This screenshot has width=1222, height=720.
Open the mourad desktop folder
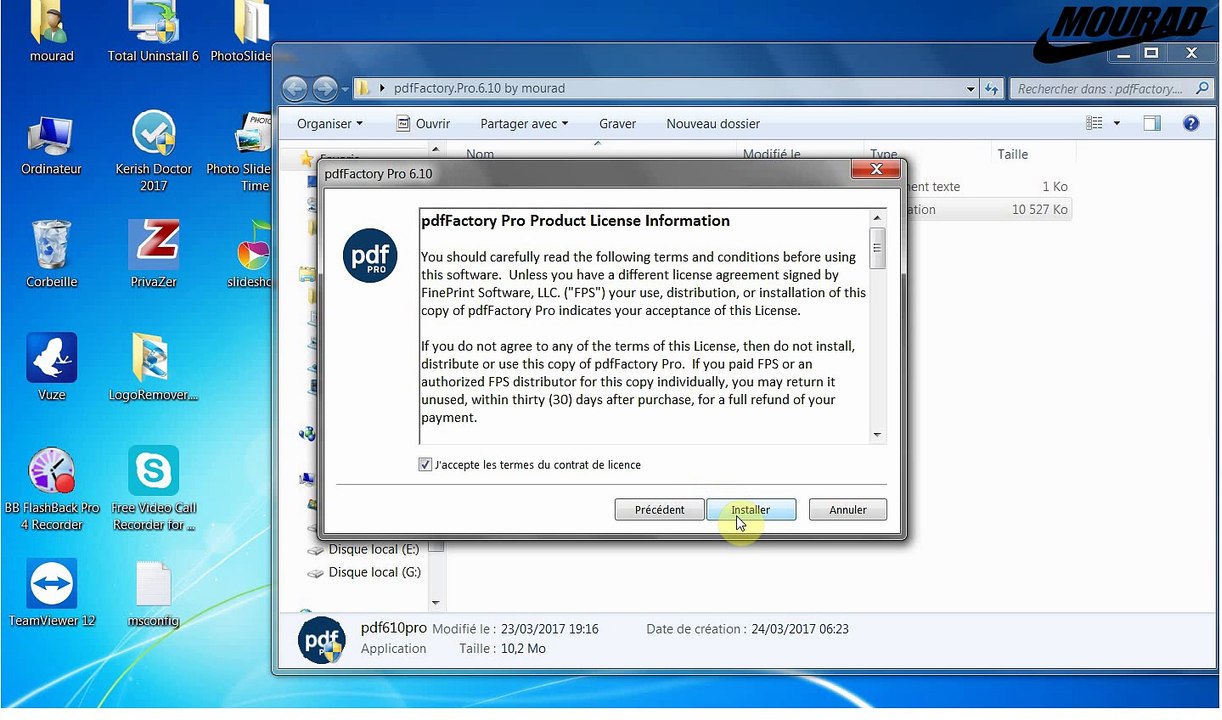tap(51, 33)
